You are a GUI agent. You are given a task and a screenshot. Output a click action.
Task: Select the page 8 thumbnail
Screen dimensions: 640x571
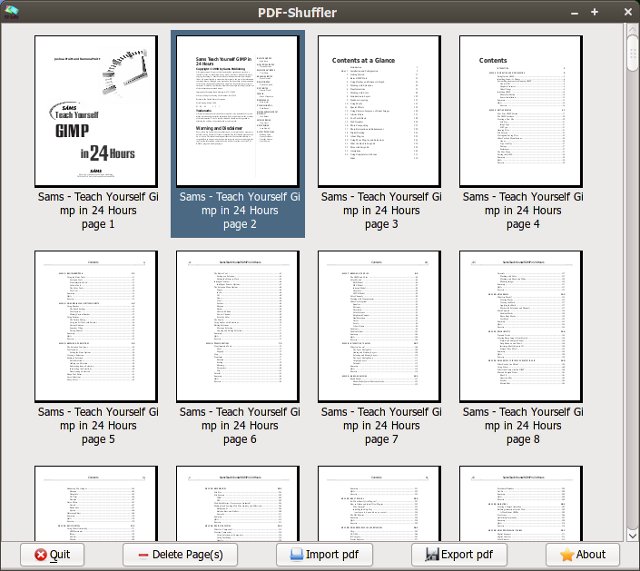pyautogui.click(x=521, y=325)
